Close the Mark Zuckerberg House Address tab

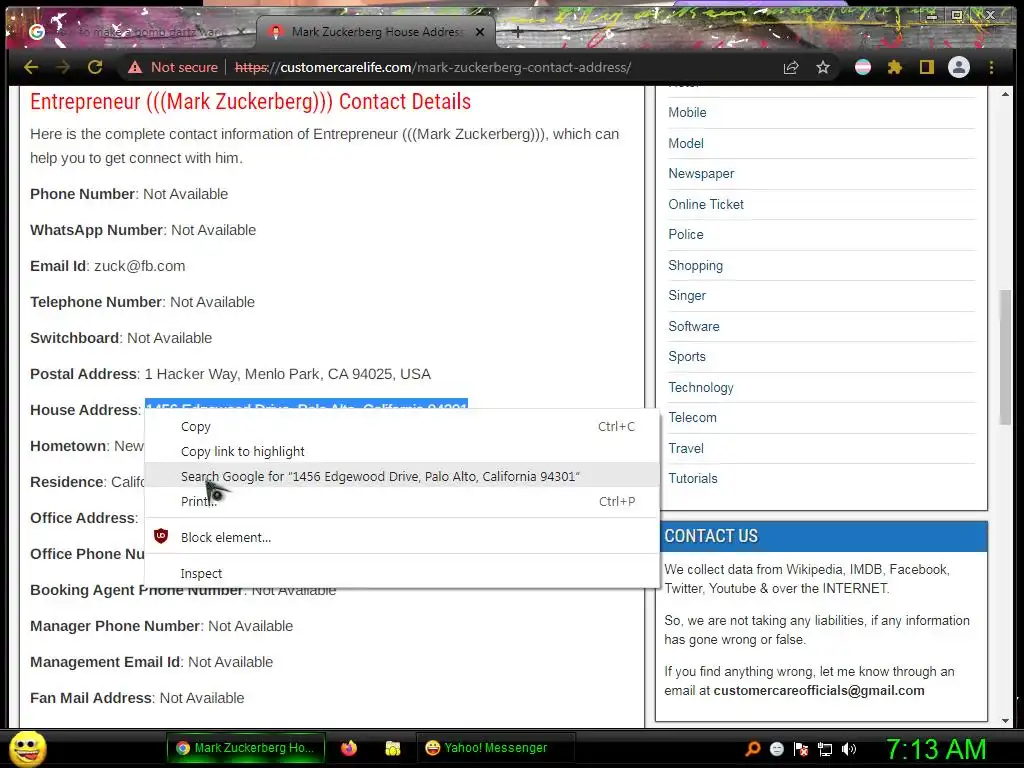(480, 31)
